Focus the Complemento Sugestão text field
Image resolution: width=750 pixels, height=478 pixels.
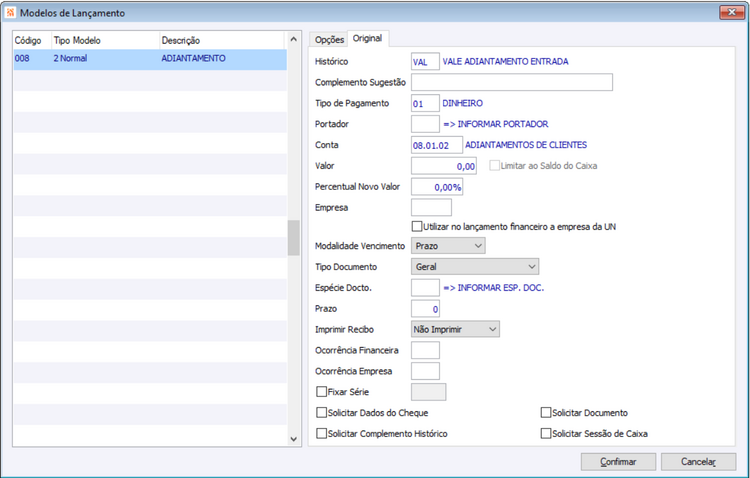(512, 82)
